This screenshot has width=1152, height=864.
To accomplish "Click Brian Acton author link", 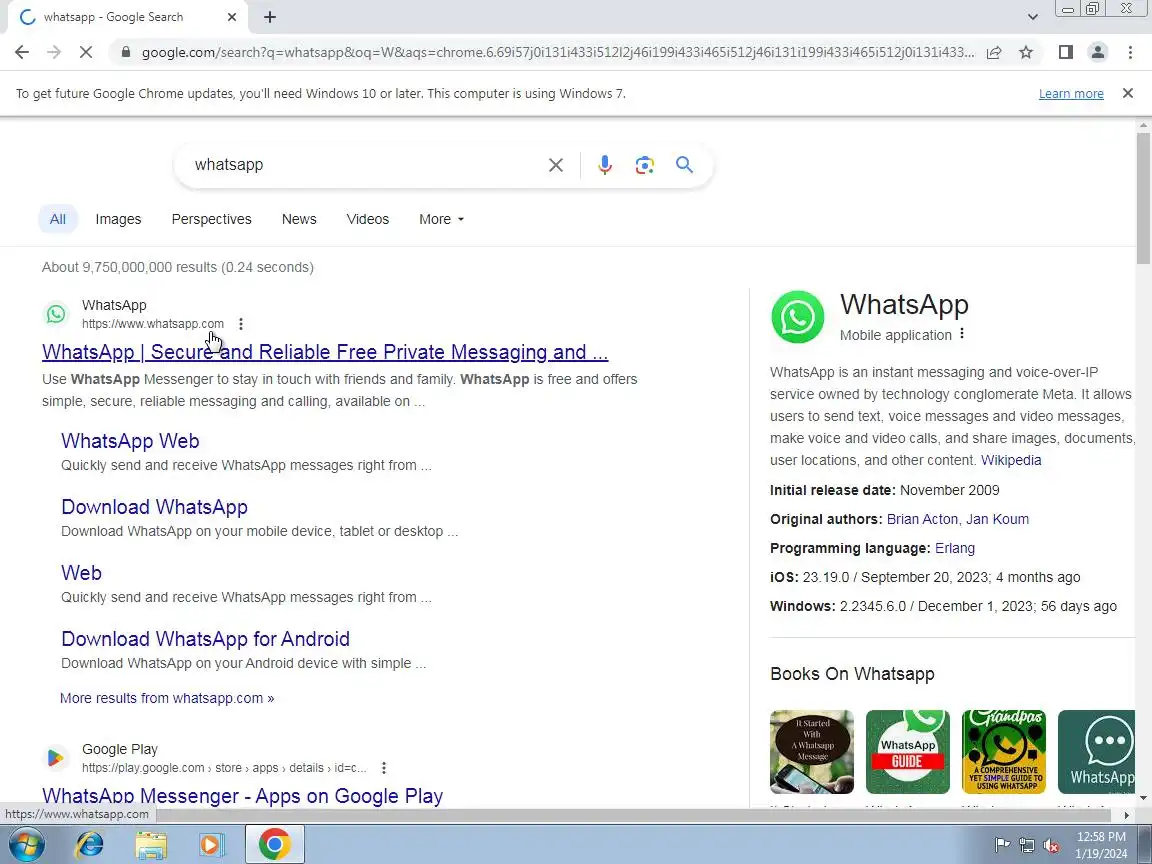I will 923,519.
